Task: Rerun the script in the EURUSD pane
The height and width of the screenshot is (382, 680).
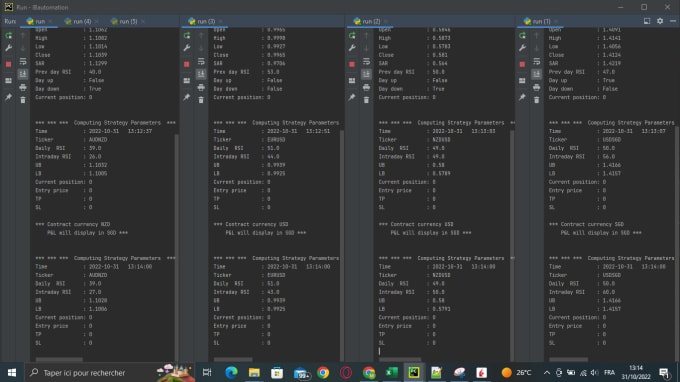Action: pyautogui.click(x=187, y=36)
